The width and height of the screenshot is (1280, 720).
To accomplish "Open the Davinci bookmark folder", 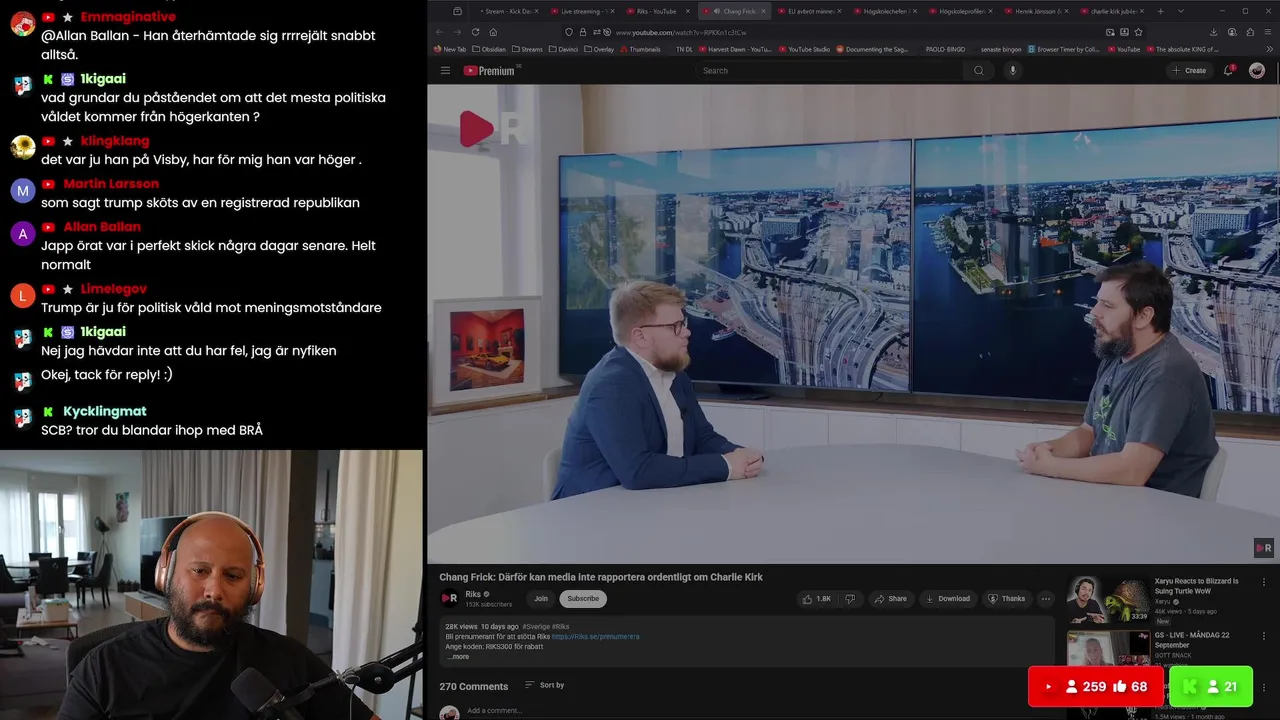I will click(563, 49).
